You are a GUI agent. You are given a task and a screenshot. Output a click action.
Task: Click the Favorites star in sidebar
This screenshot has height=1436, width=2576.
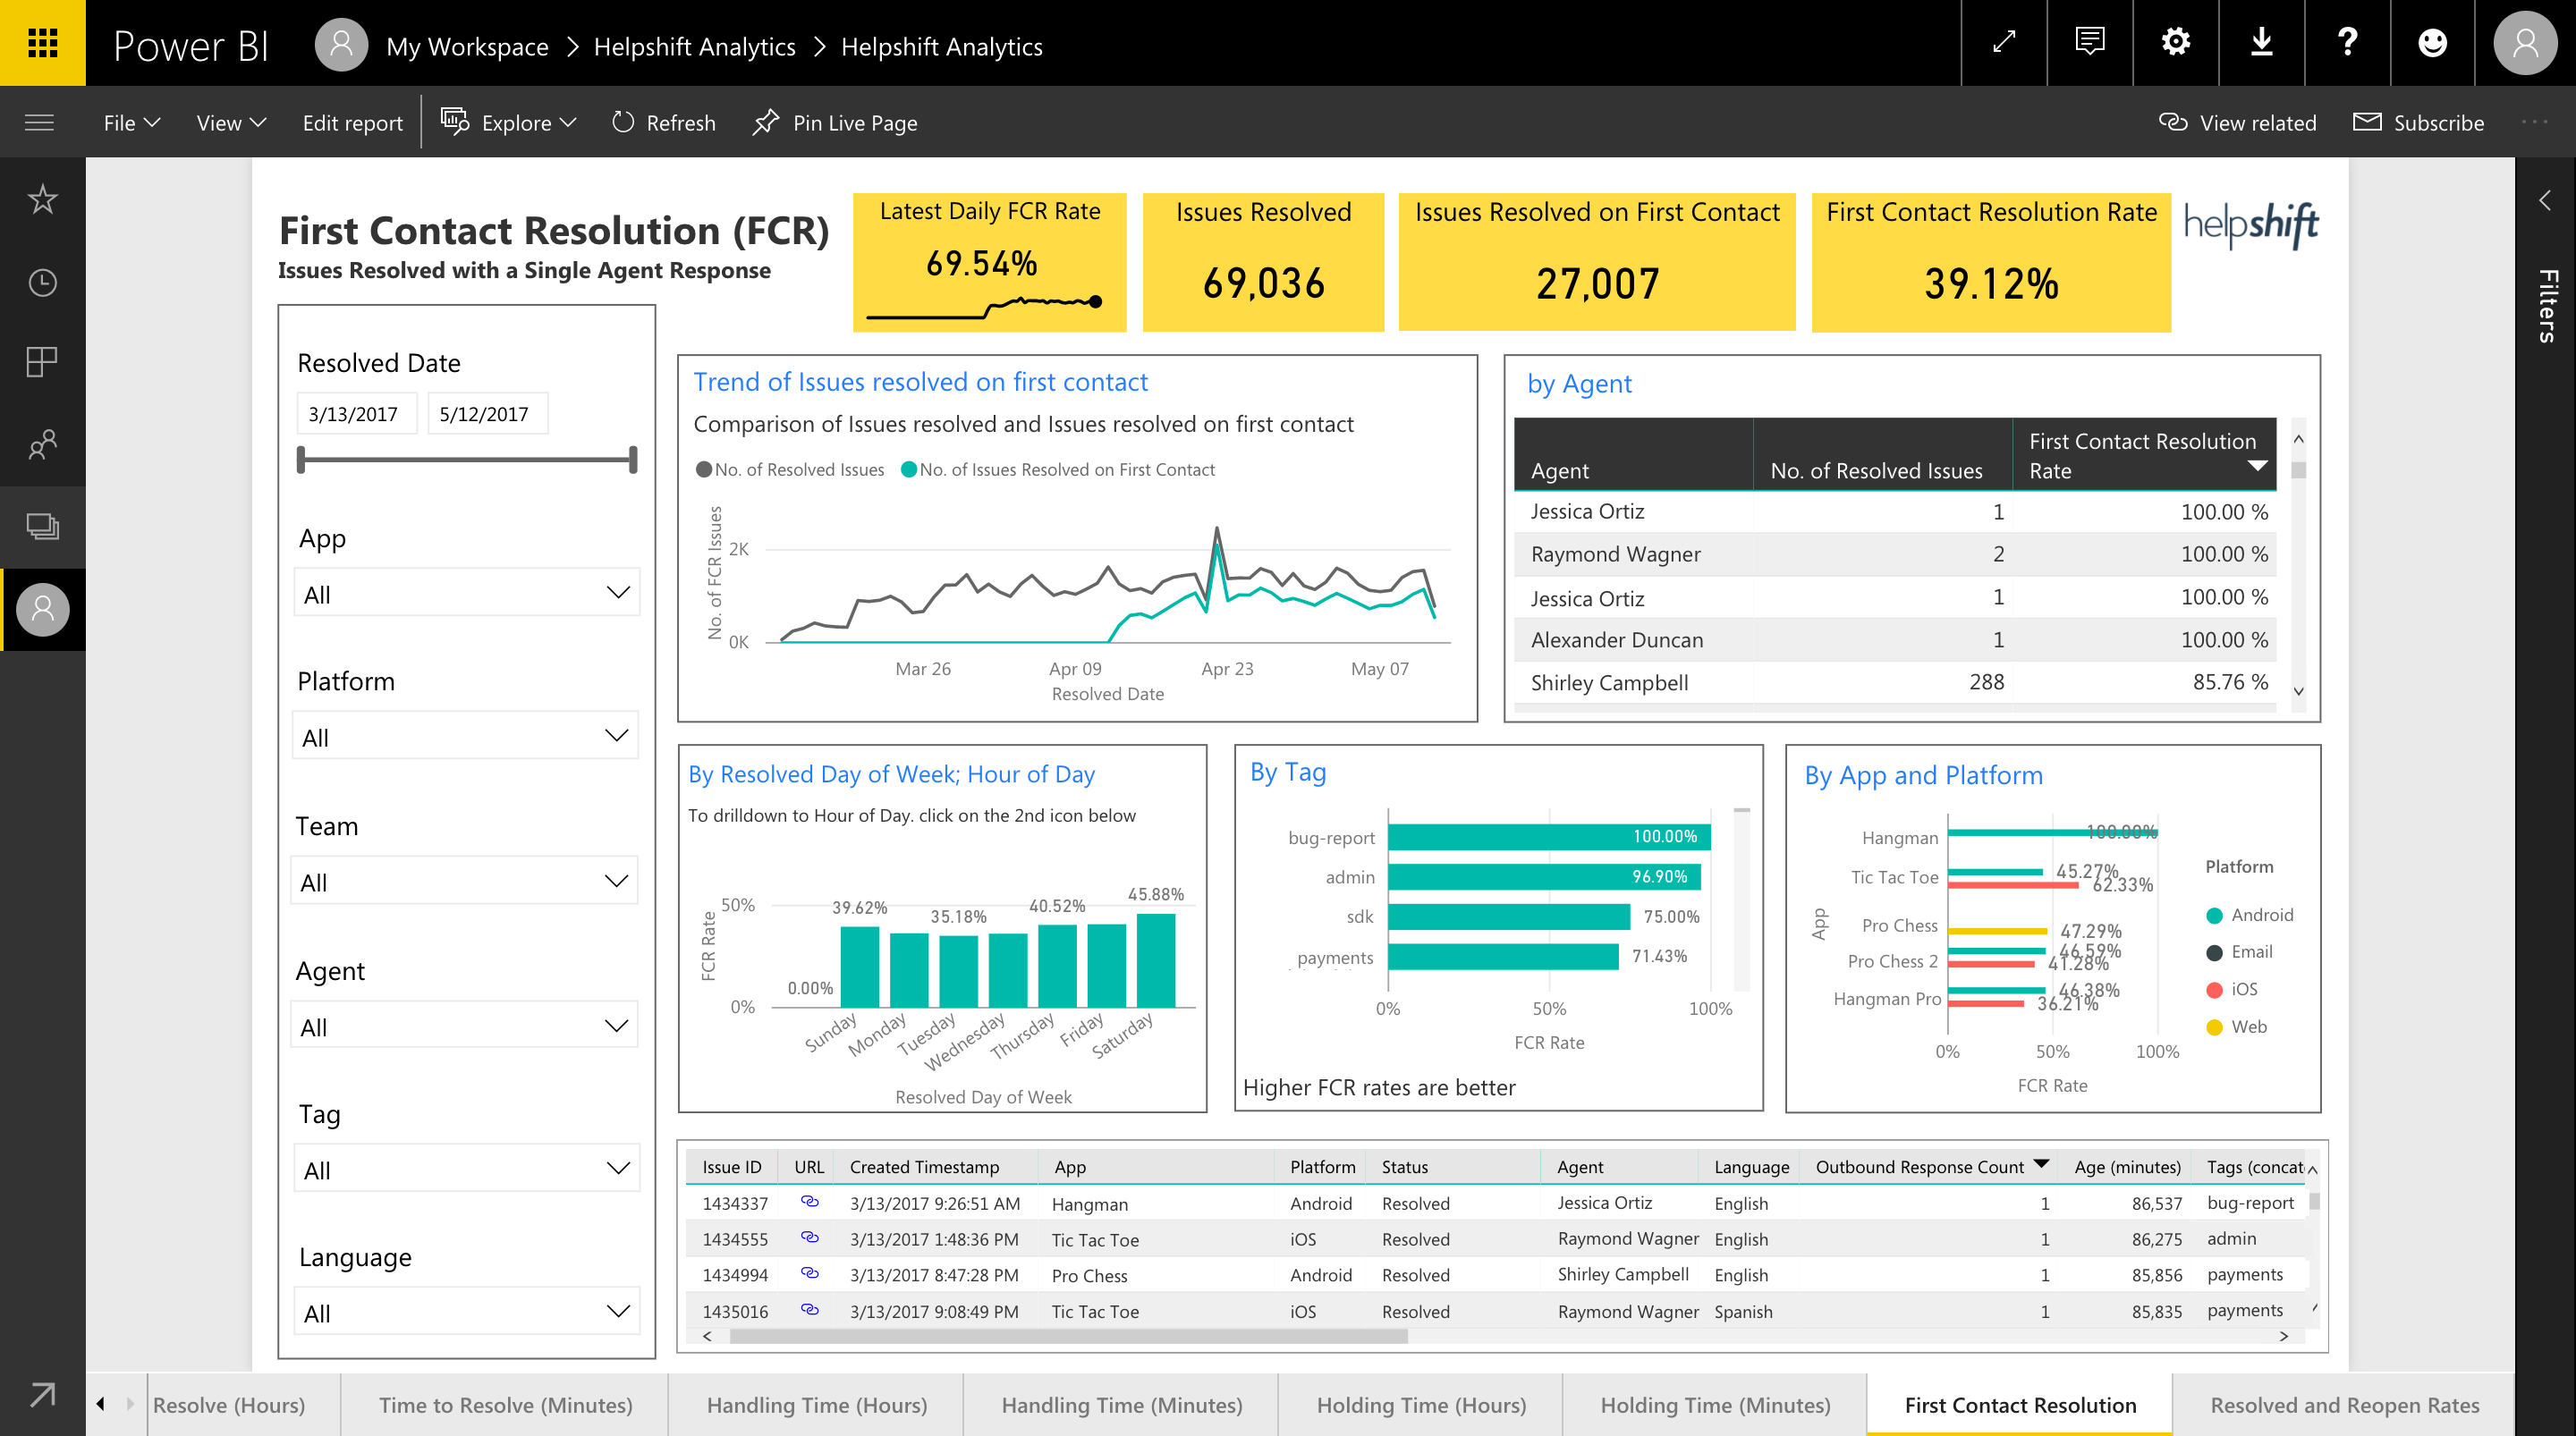42,199
